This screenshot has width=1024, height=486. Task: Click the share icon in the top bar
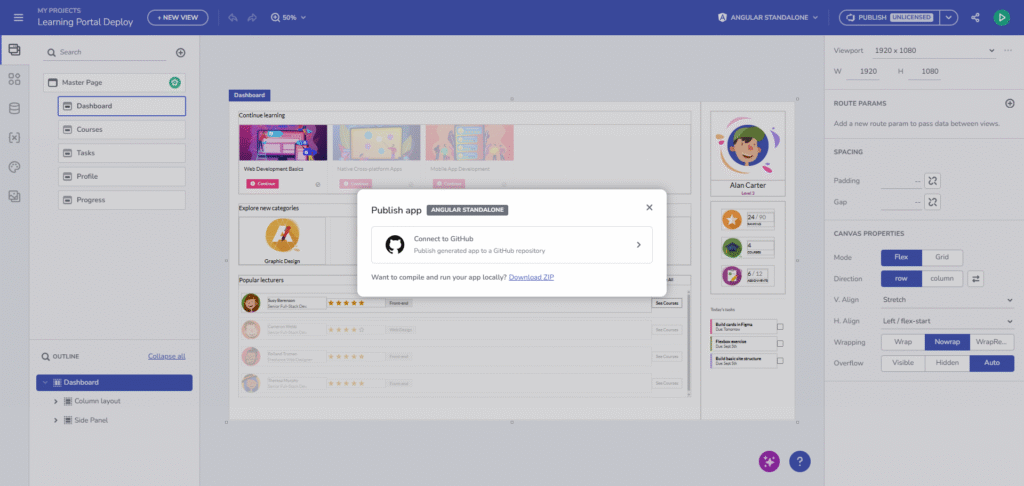975,18
